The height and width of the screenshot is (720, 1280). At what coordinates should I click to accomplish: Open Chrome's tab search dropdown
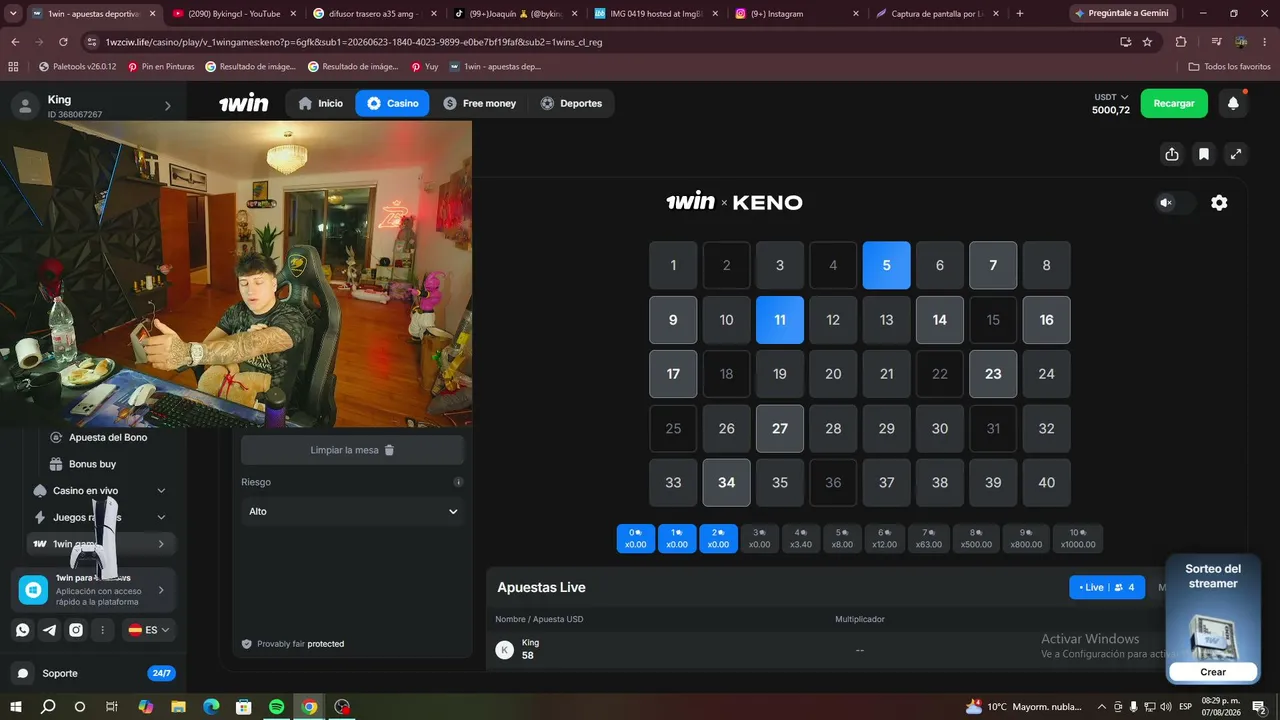(x=14, y=14)
